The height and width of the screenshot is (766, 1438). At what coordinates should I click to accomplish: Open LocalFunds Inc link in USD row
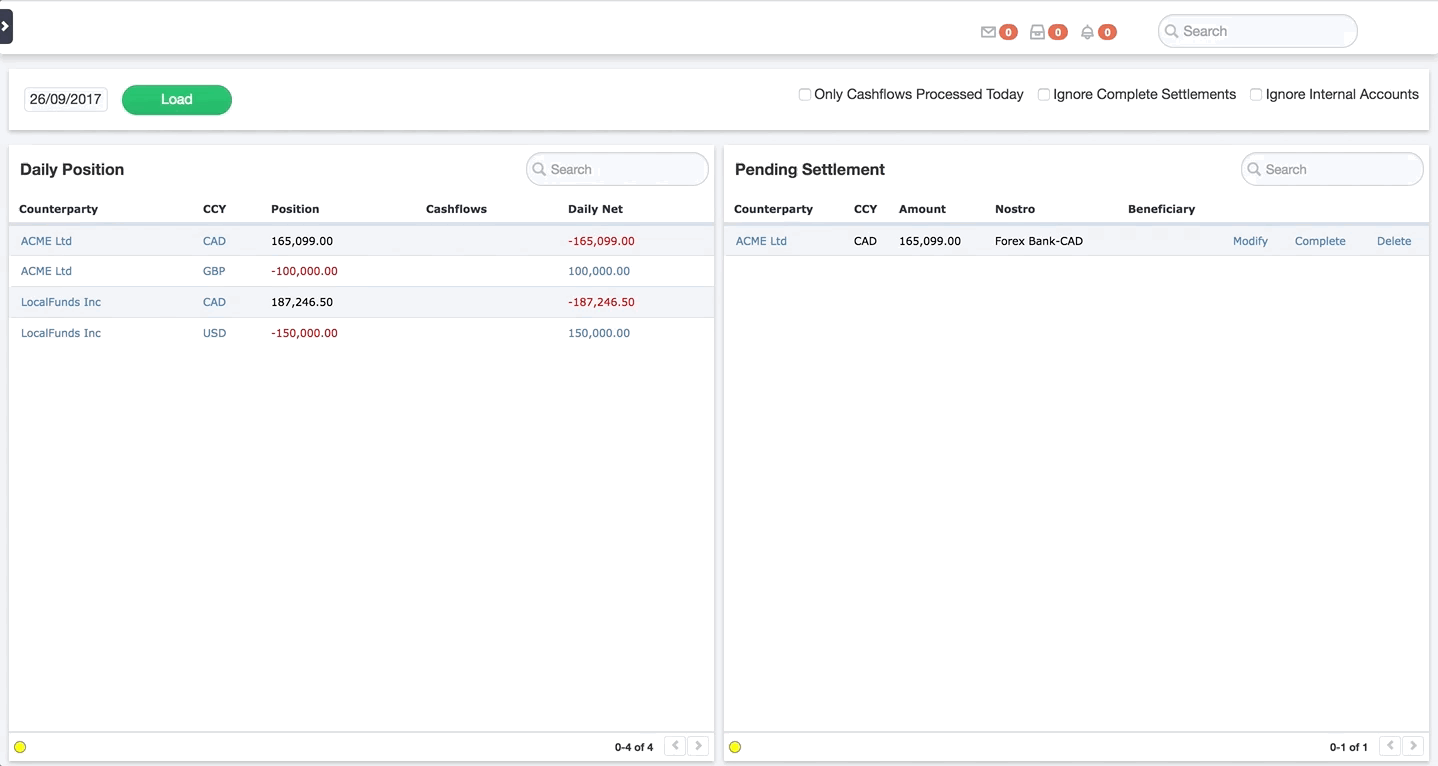pyautogui.click(x=61, y=333)
